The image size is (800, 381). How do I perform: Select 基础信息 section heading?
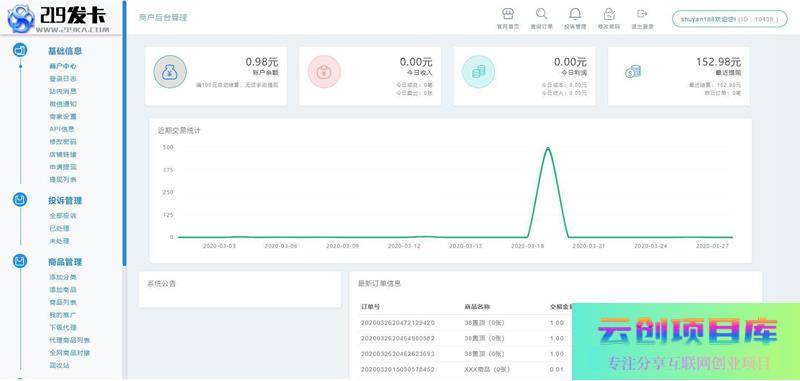(65, 51)
